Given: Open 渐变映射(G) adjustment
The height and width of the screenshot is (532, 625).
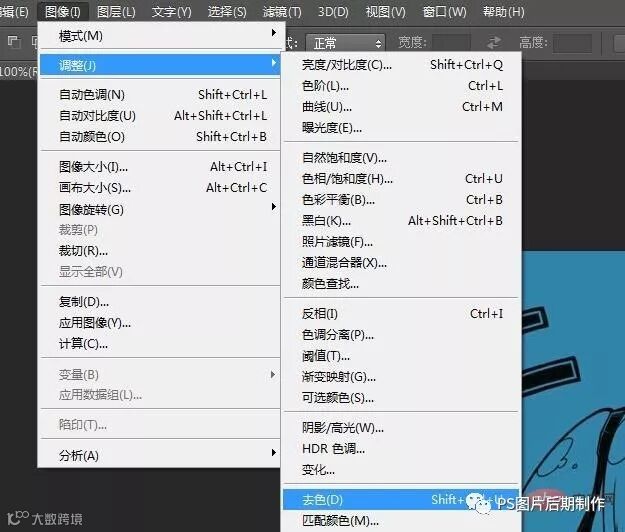Looking at the screenshot, I should tap(401, 377).
